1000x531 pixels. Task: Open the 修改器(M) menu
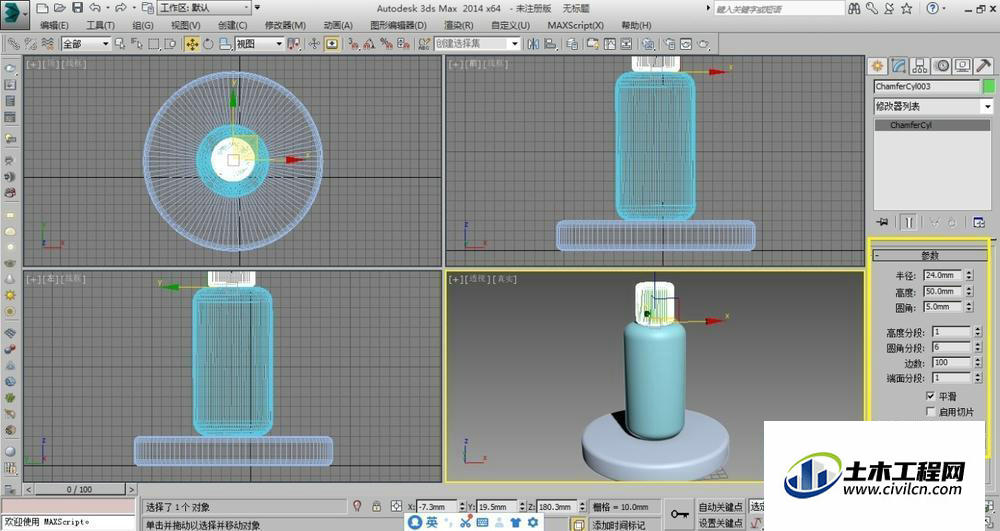pos(285,25)
